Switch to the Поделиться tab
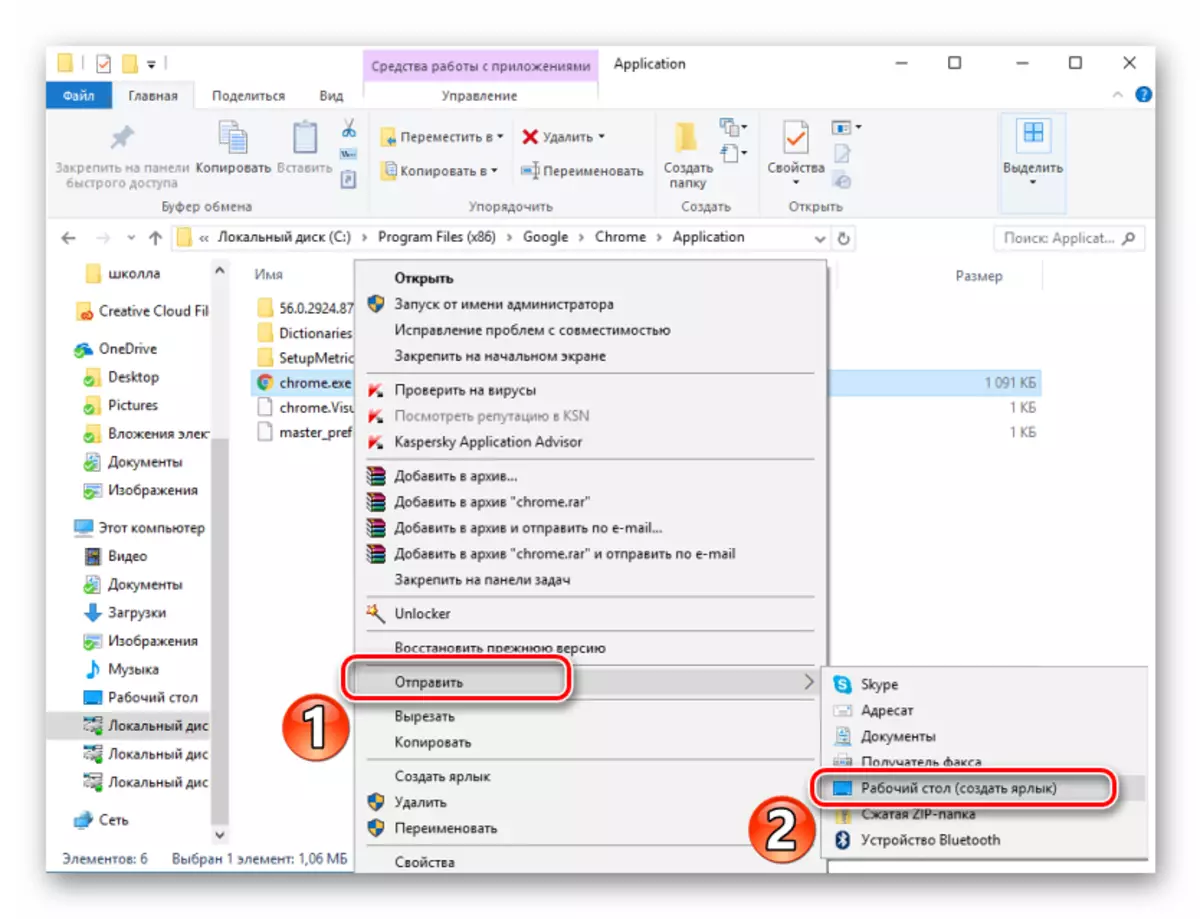 248,96
